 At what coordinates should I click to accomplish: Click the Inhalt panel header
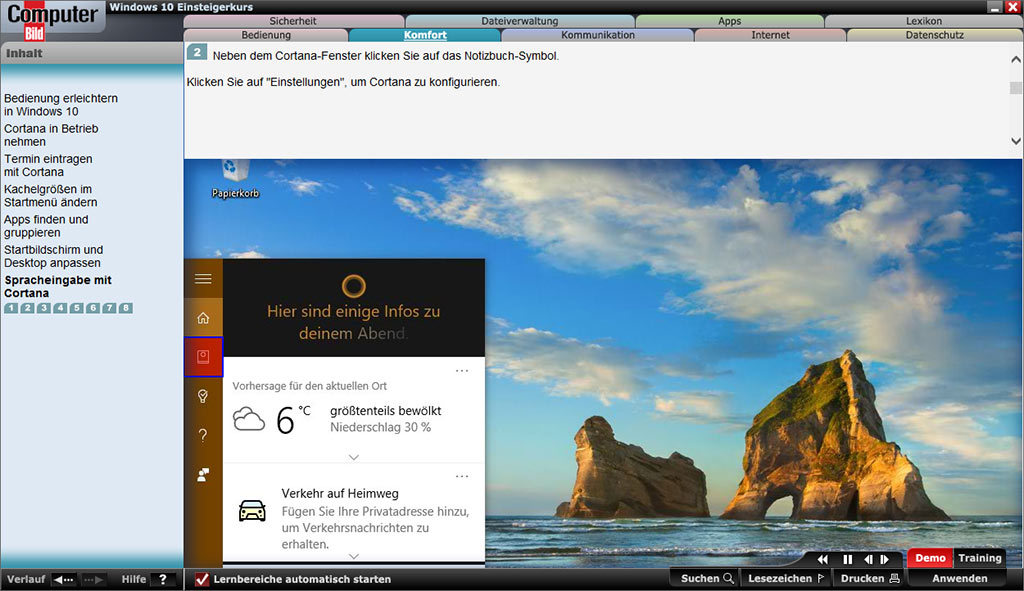coord(91,54)
